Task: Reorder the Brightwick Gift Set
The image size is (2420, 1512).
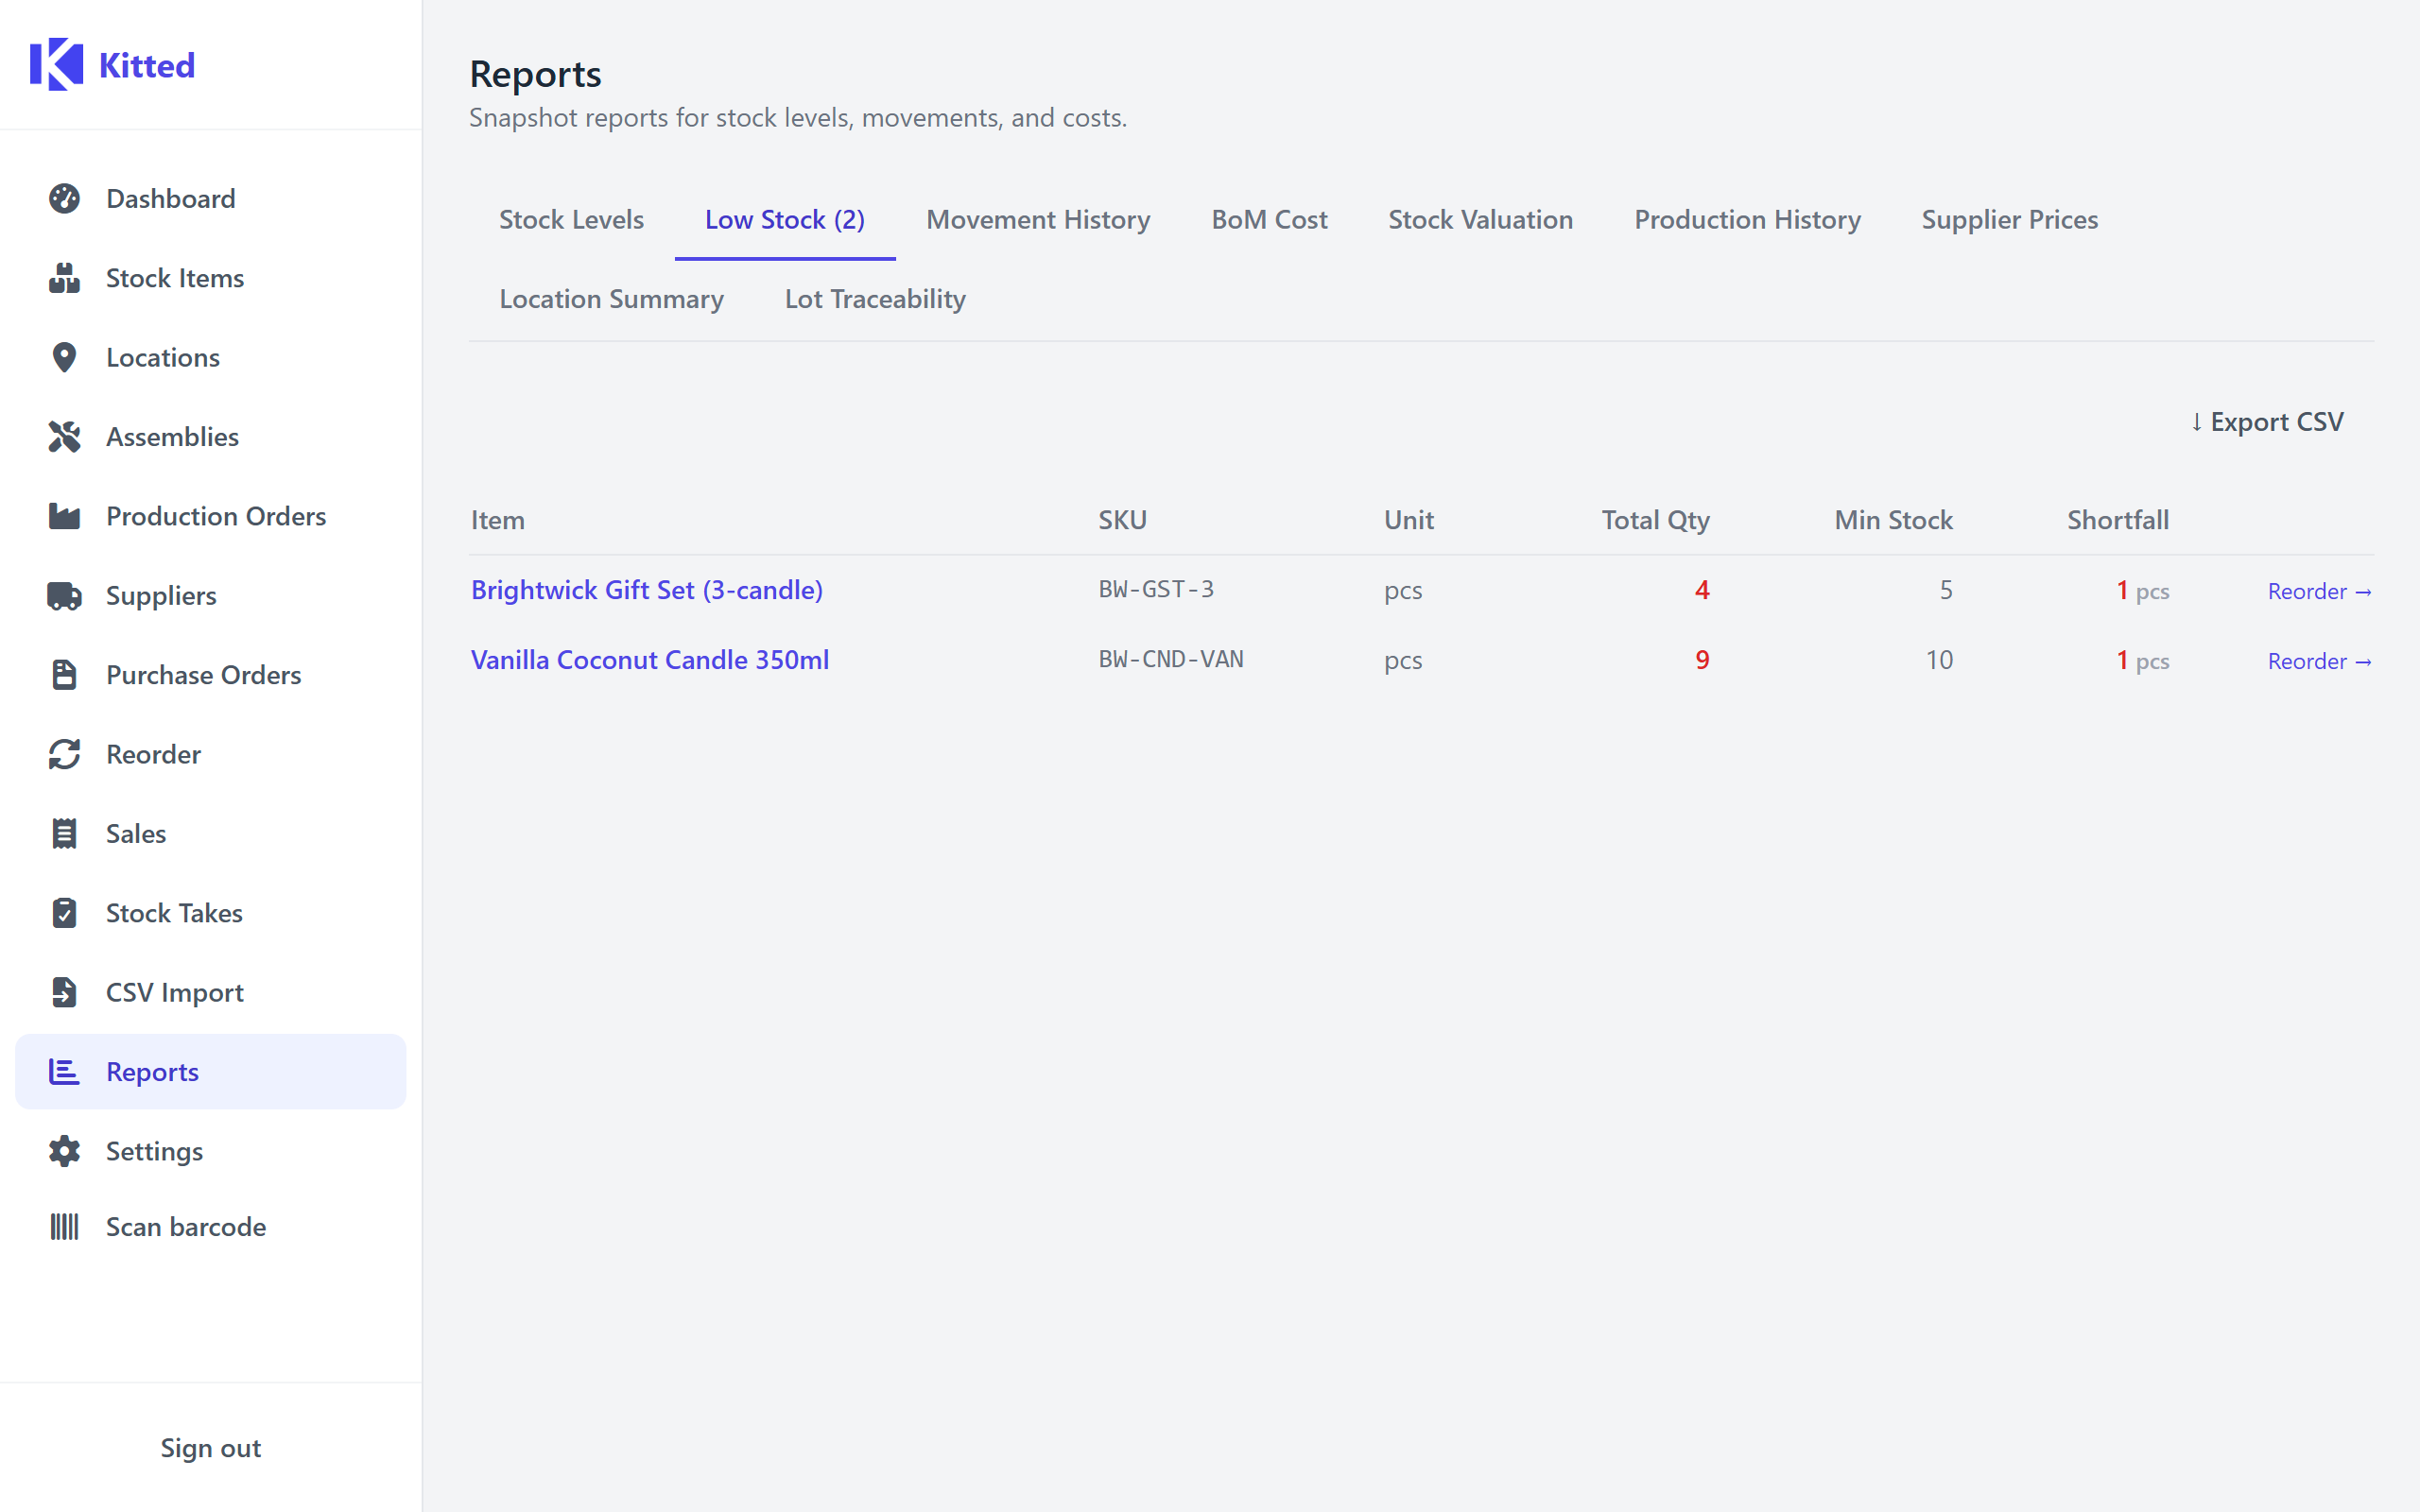Action: point(2319,591)
